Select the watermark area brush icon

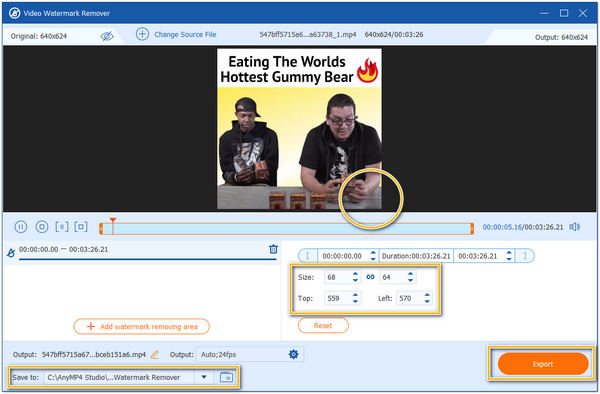click(11, 253)
